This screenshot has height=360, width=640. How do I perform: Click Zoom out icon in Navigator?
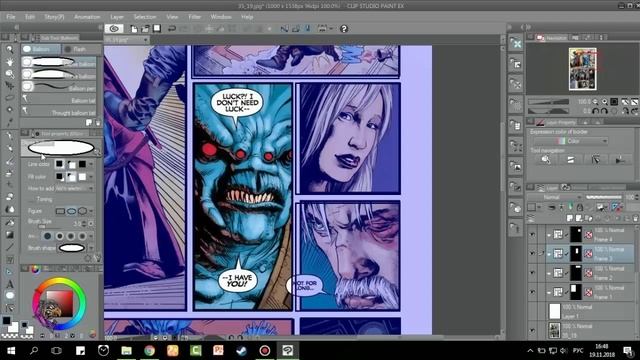coord(596,102)
